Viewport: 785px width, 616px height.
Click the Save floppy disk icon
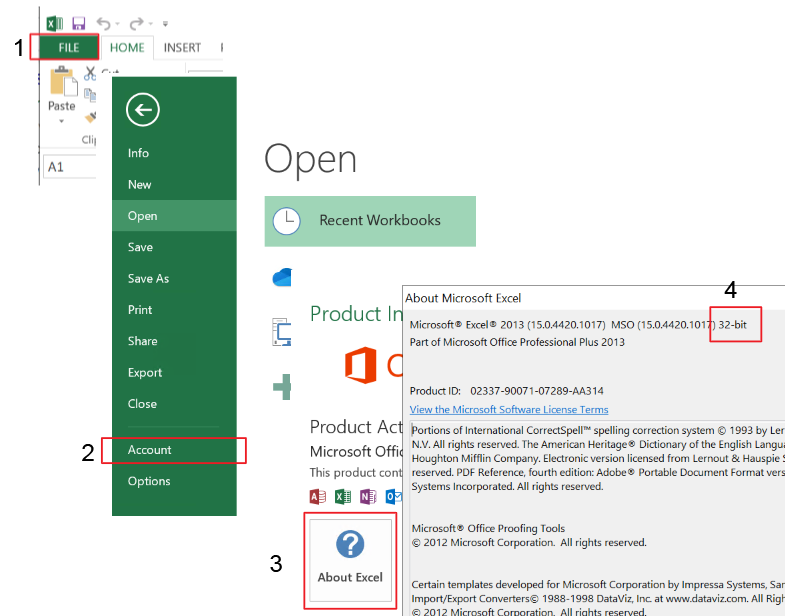(x=79, y=24)
